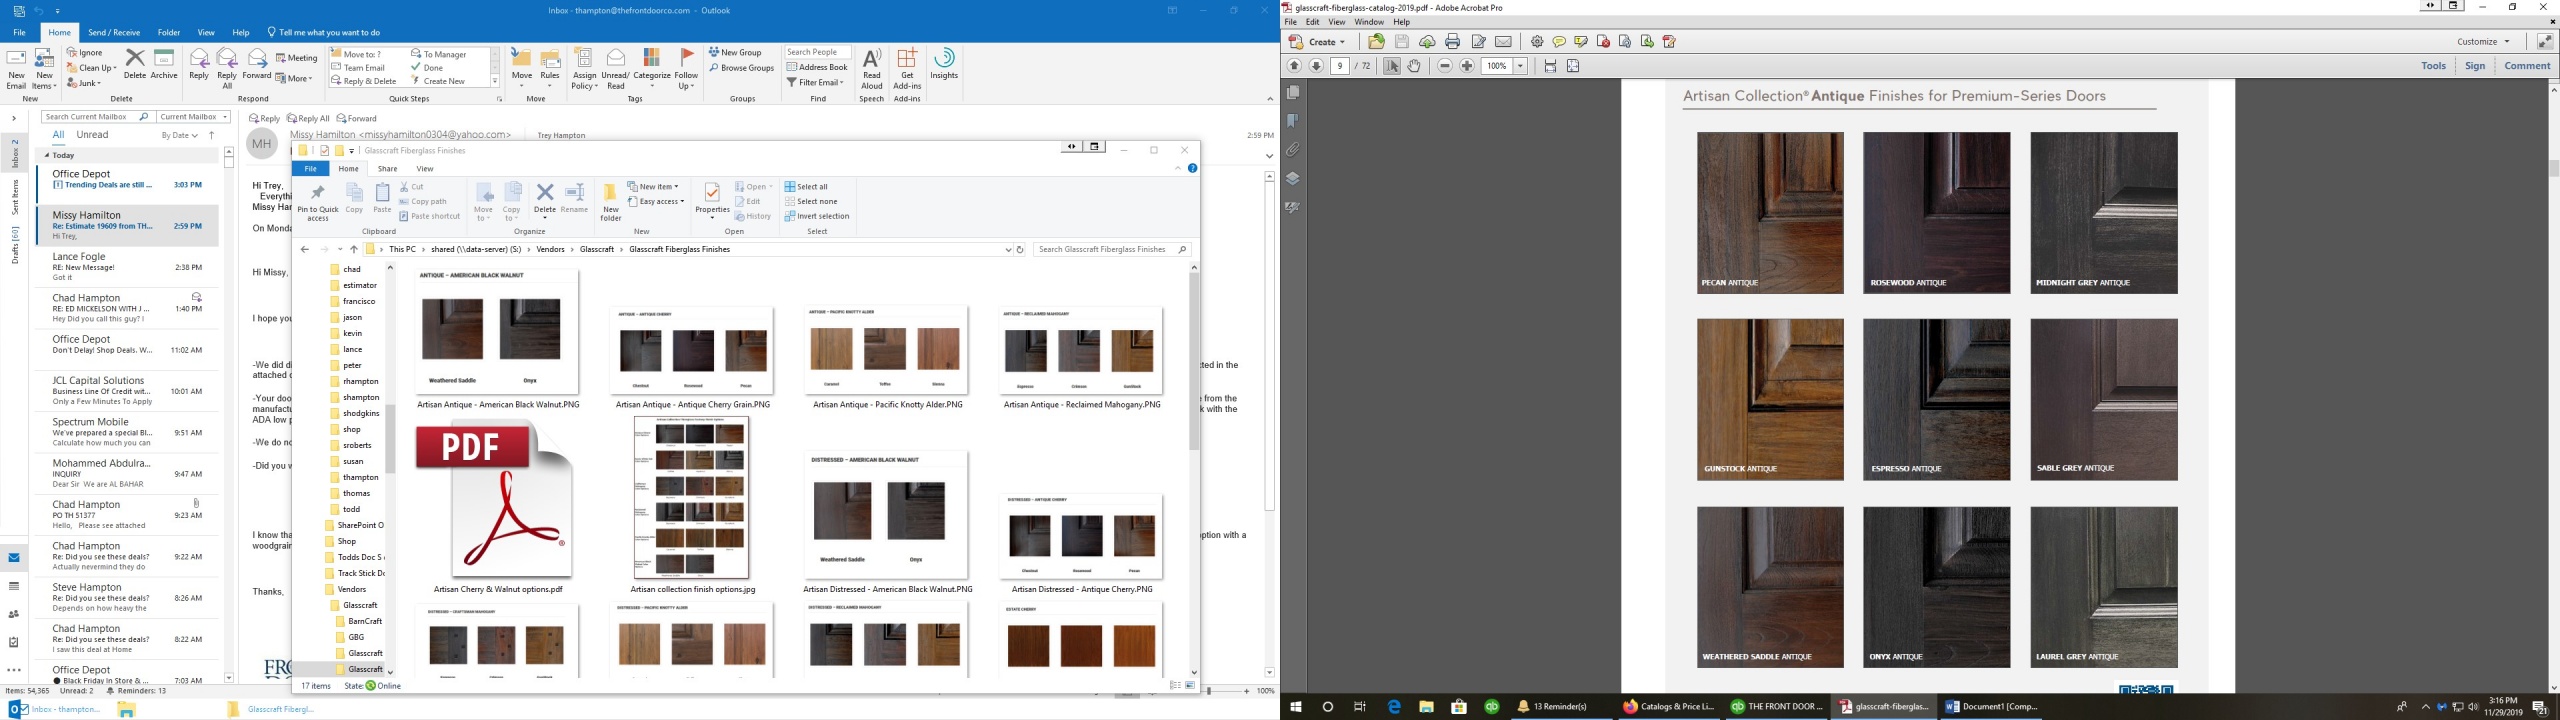This screenshot has width=2560, height=720.
Task: Click Select all in the File Explorer ribbon
Action: click(806, 187)
